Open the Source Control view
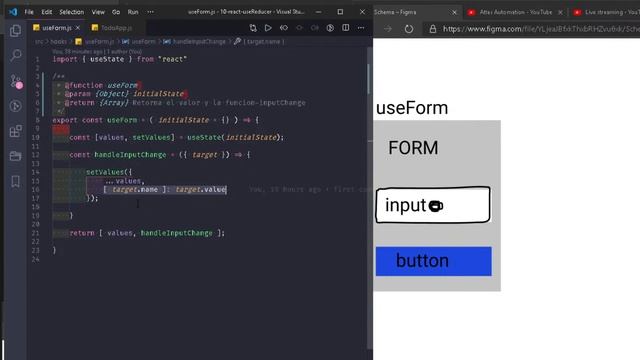The image size is (640, 360). (16, 81)
